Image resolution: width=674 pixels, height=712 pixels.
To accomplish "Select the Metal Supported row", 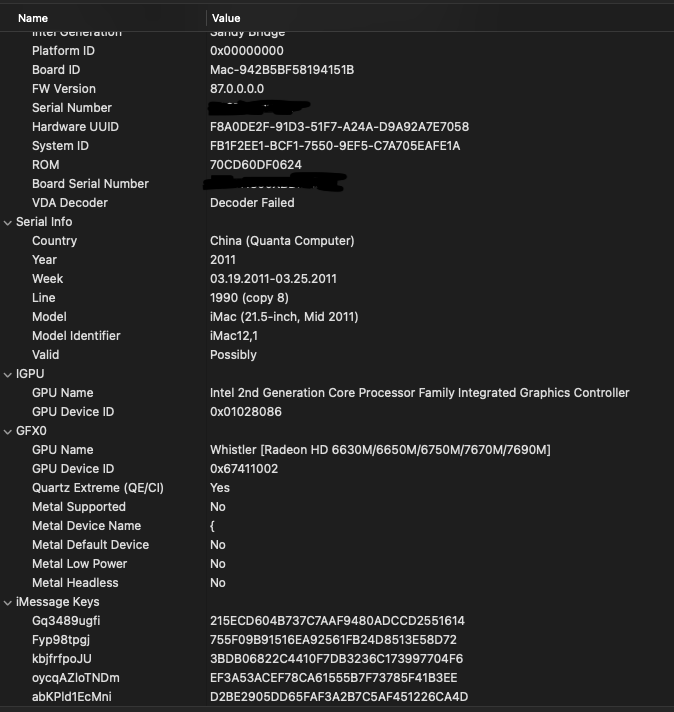I will click(x=79, y=507).
